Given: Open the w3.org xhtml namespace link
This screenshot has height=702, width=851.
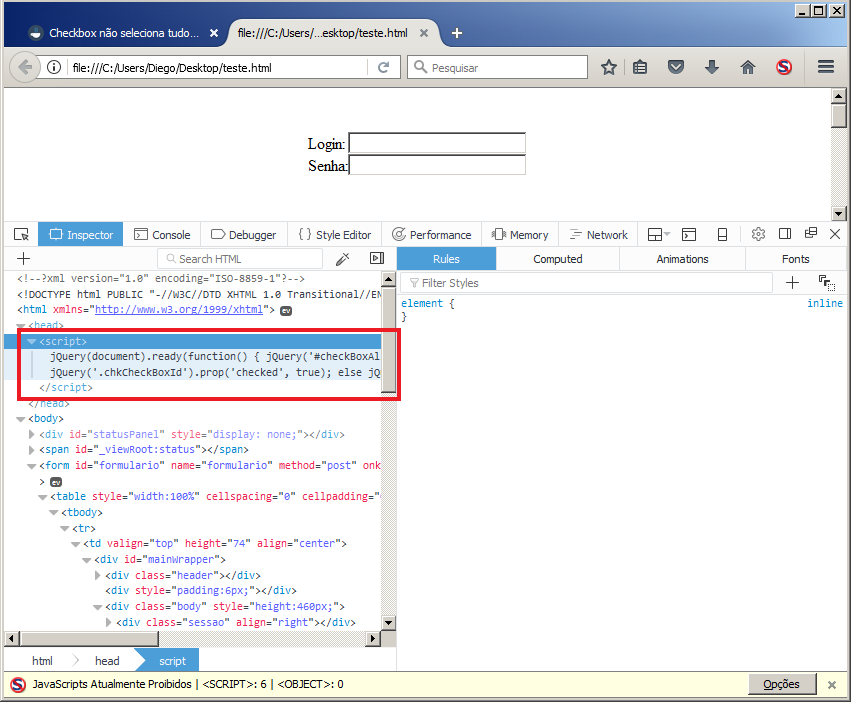Looking at the screenshot, I should [179, 309].
